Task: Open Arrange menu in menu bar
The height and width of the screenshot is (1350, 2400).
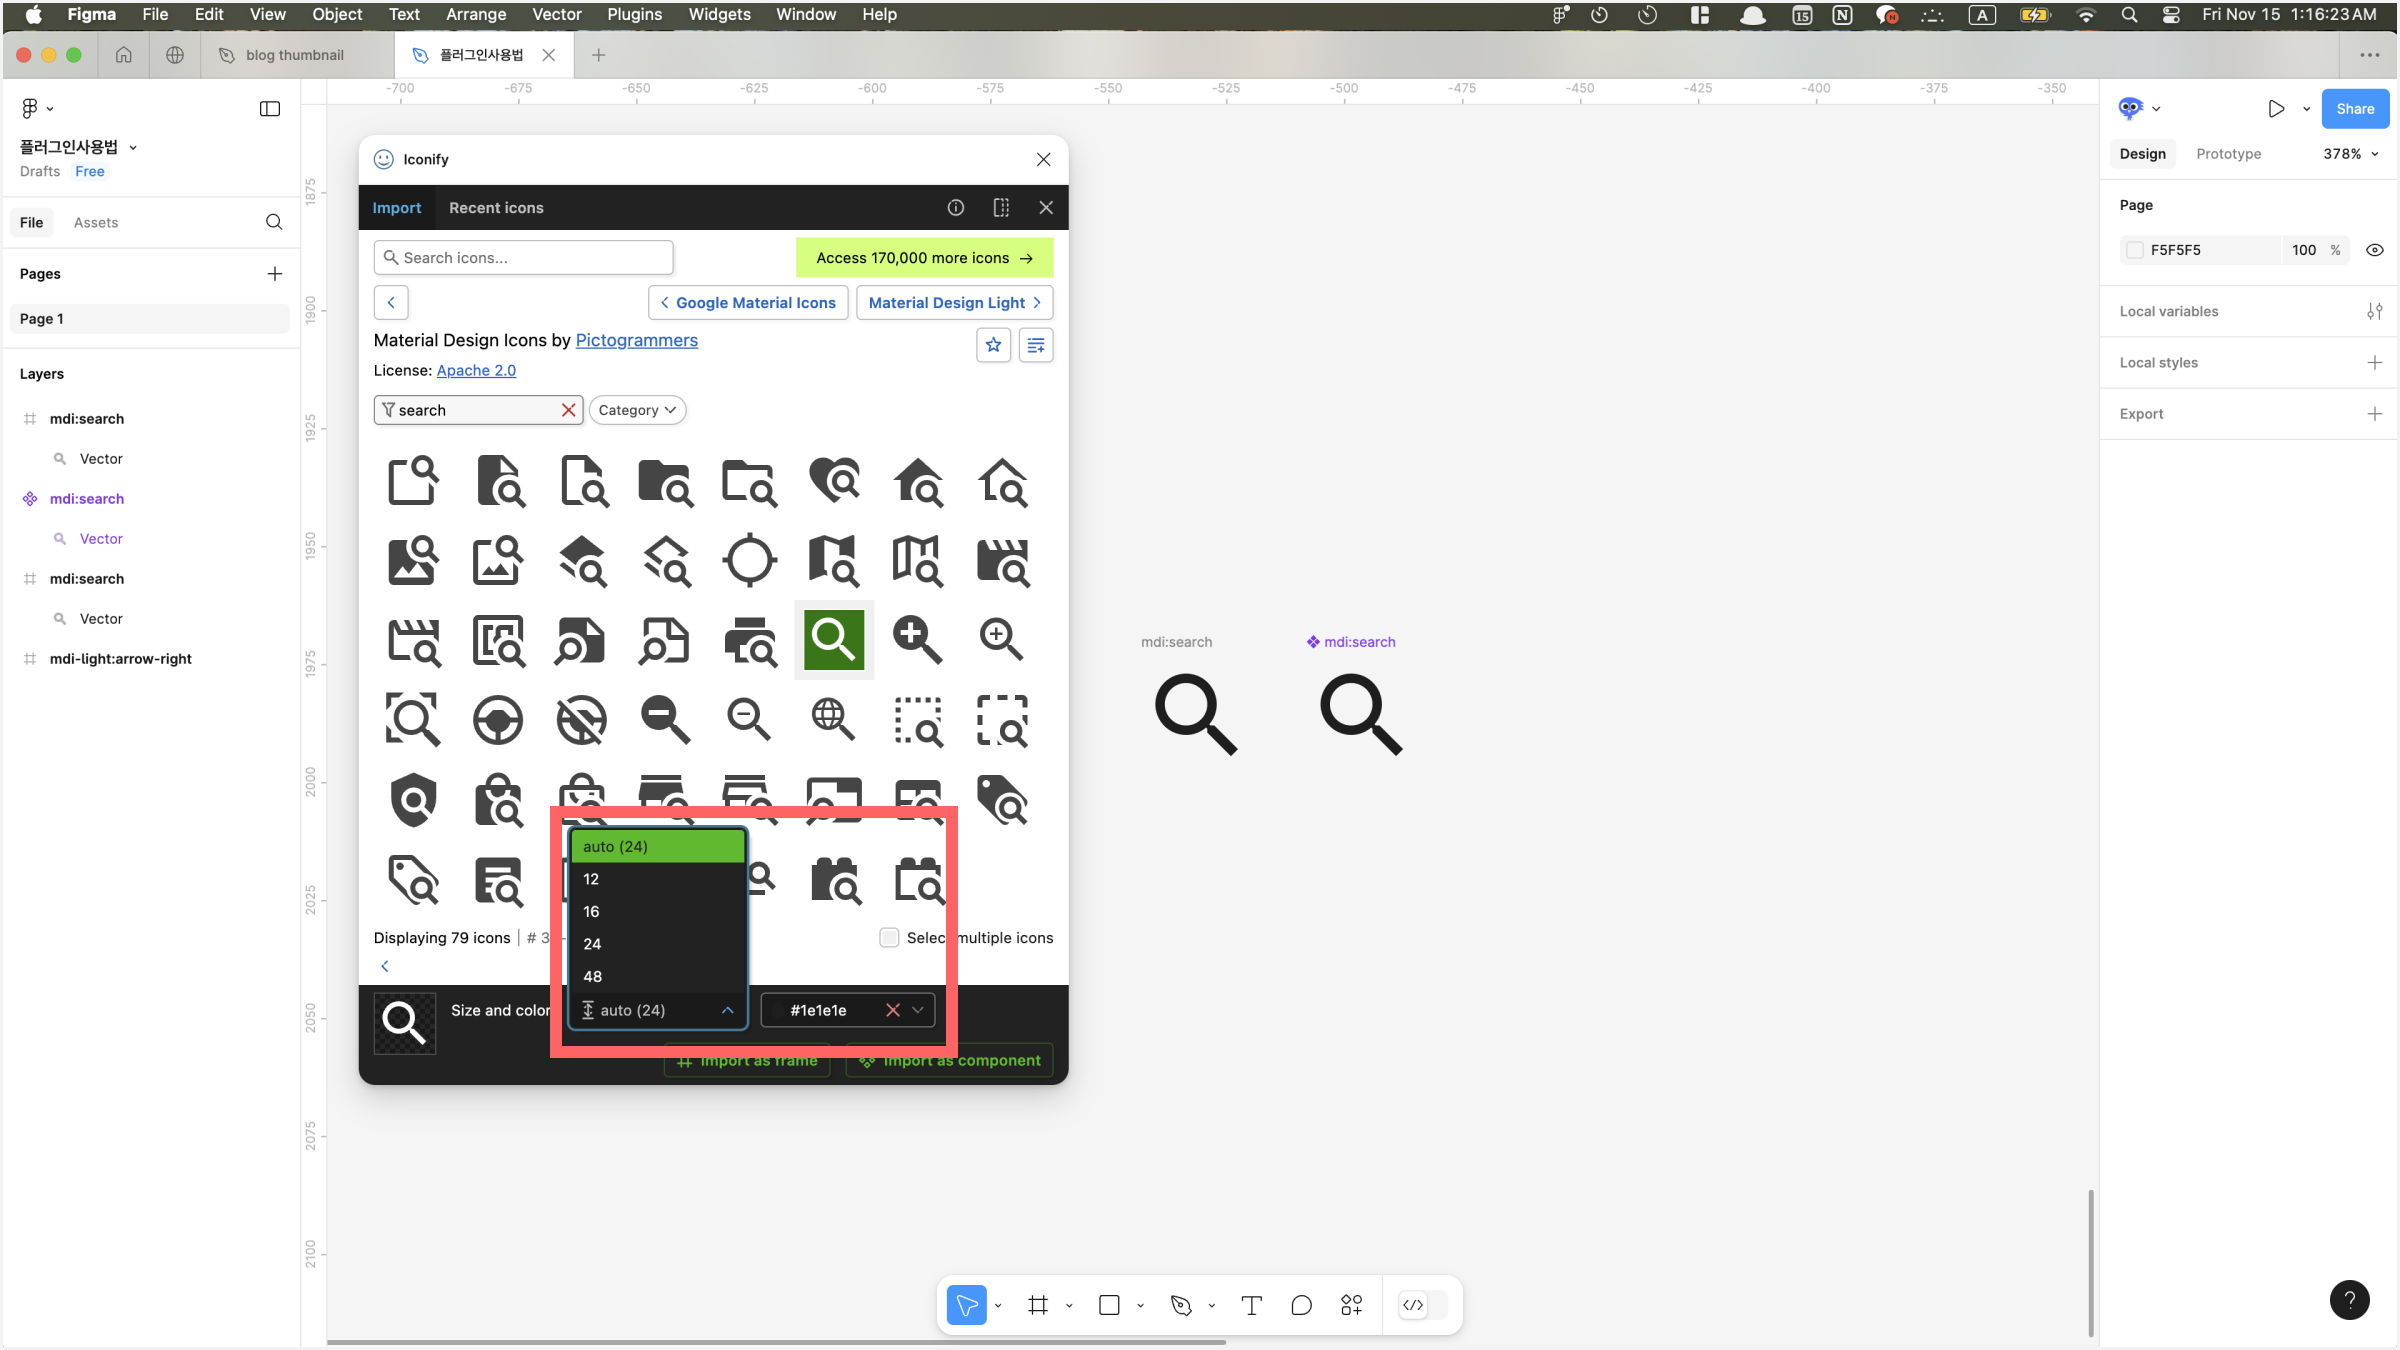Action: point(475,14)
